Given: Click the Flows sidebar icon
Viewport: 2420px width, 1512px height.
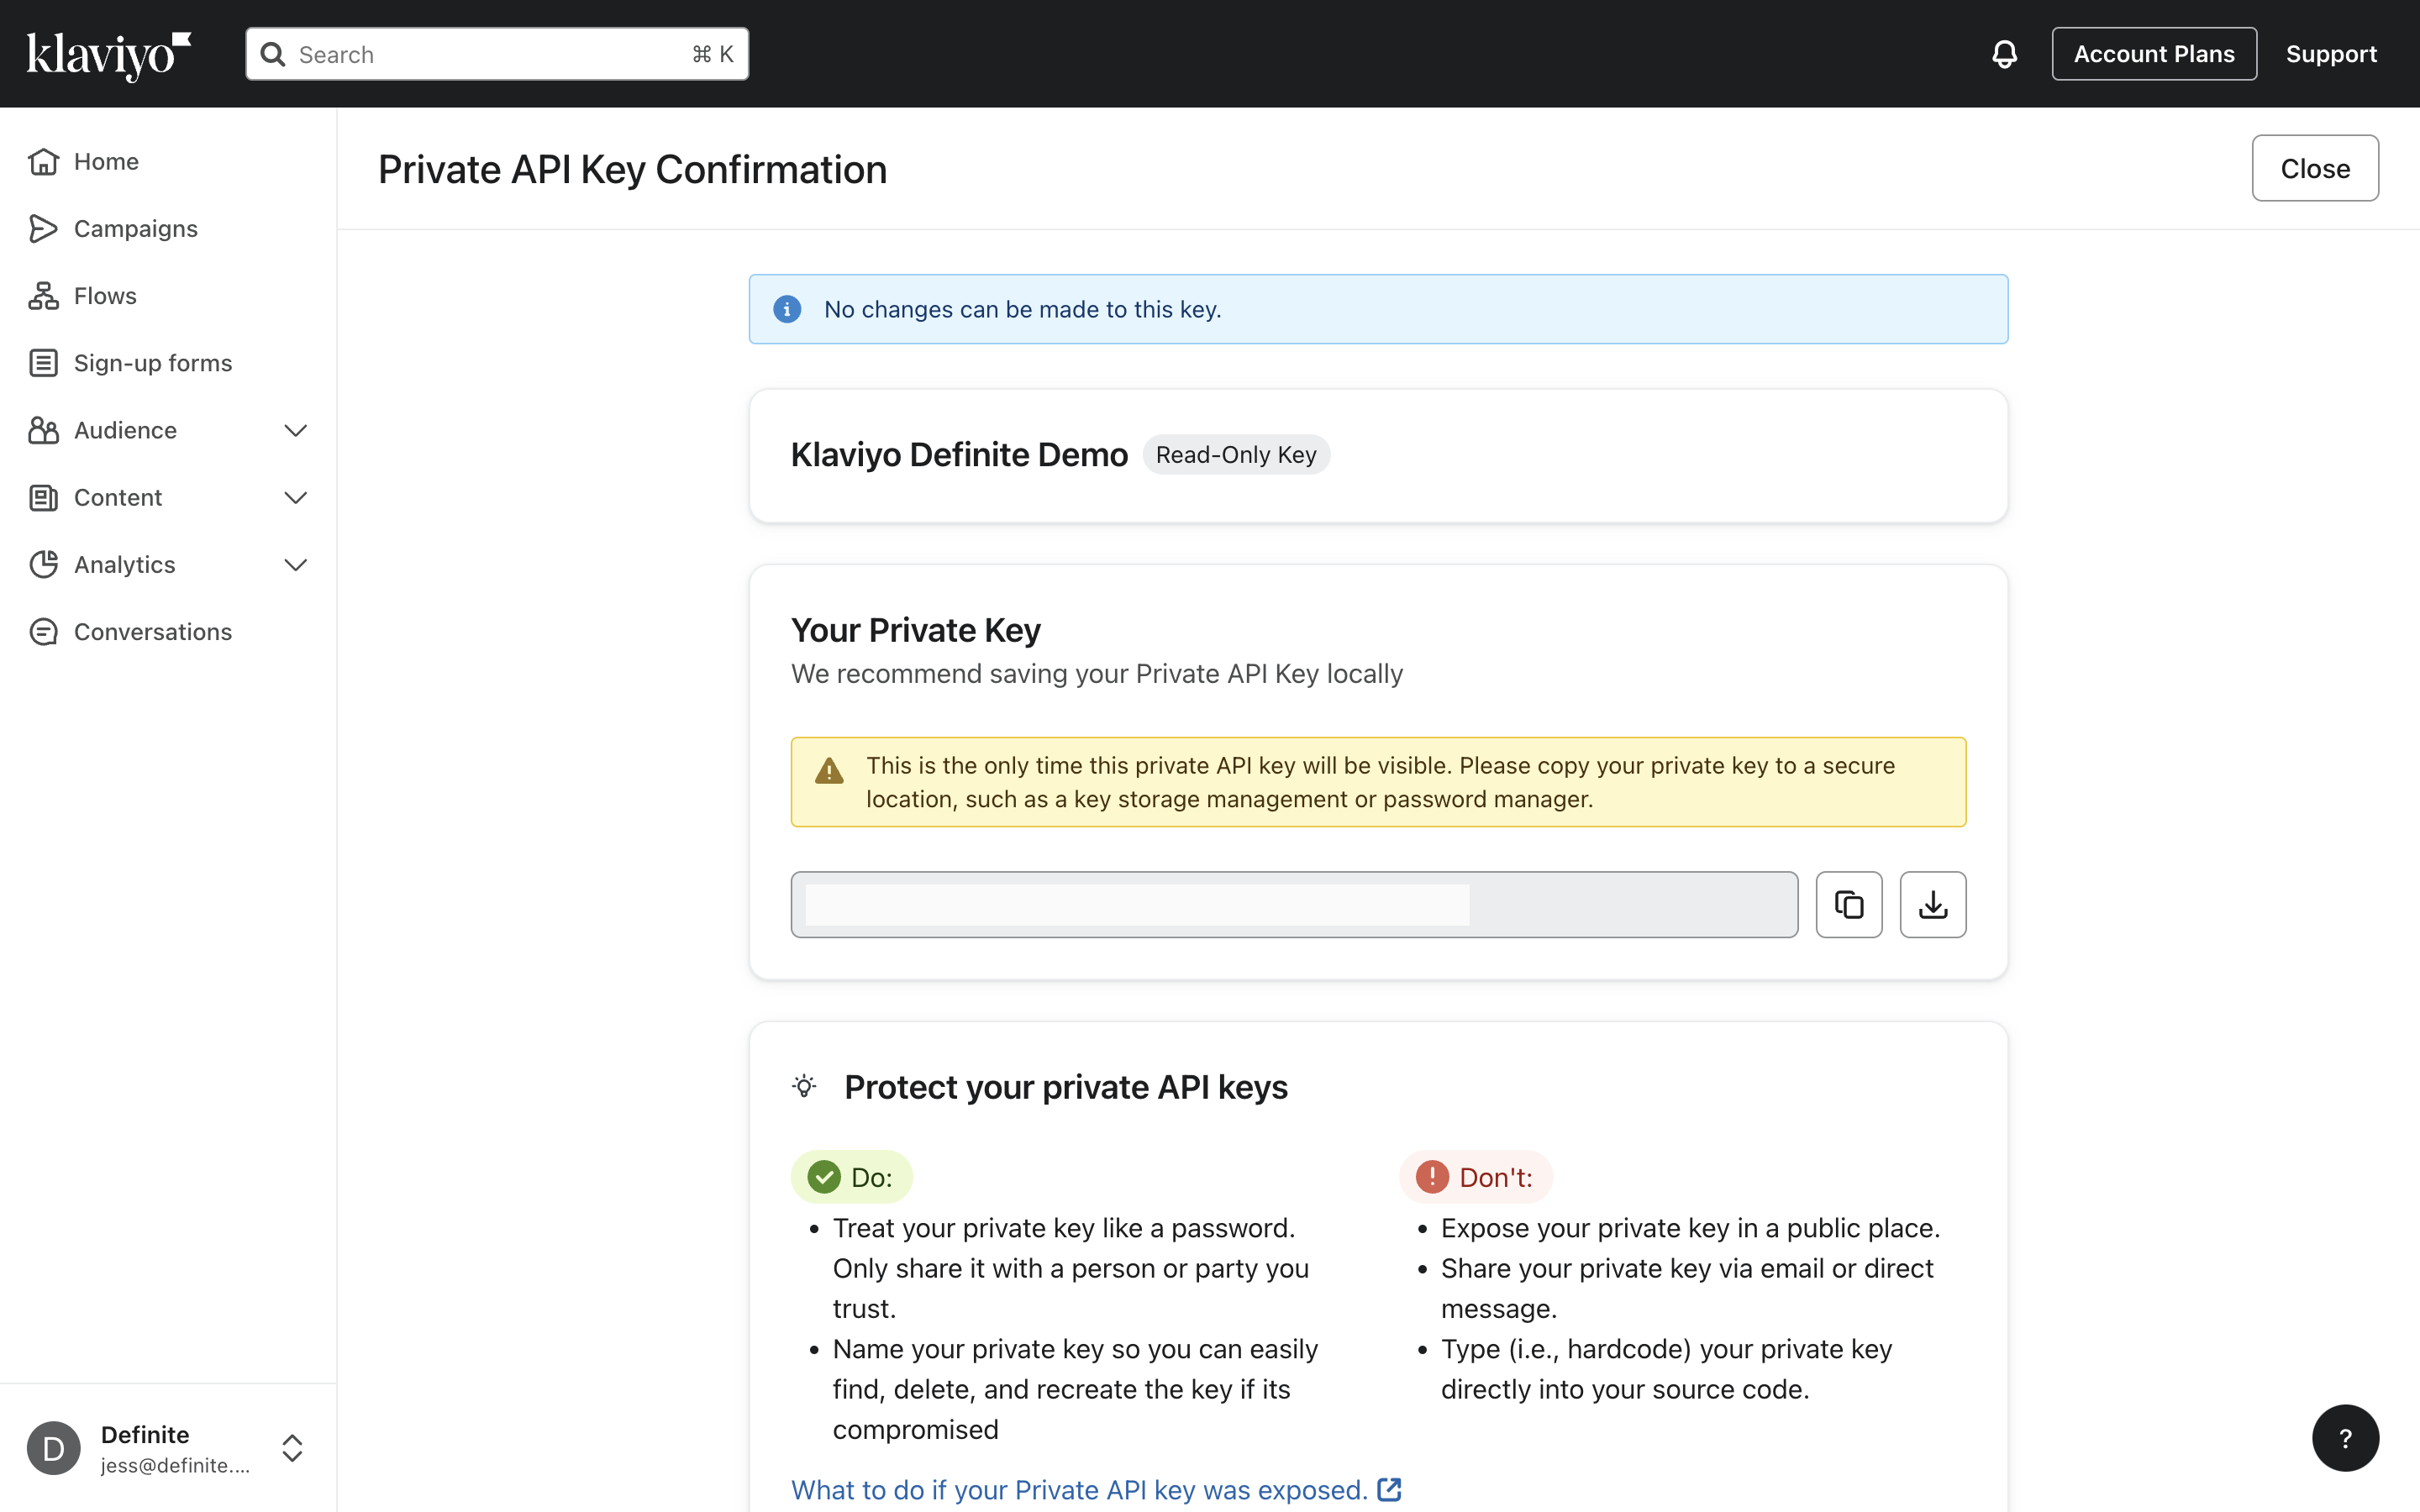Looking at the screenshot, I should (x=43, y=296).
